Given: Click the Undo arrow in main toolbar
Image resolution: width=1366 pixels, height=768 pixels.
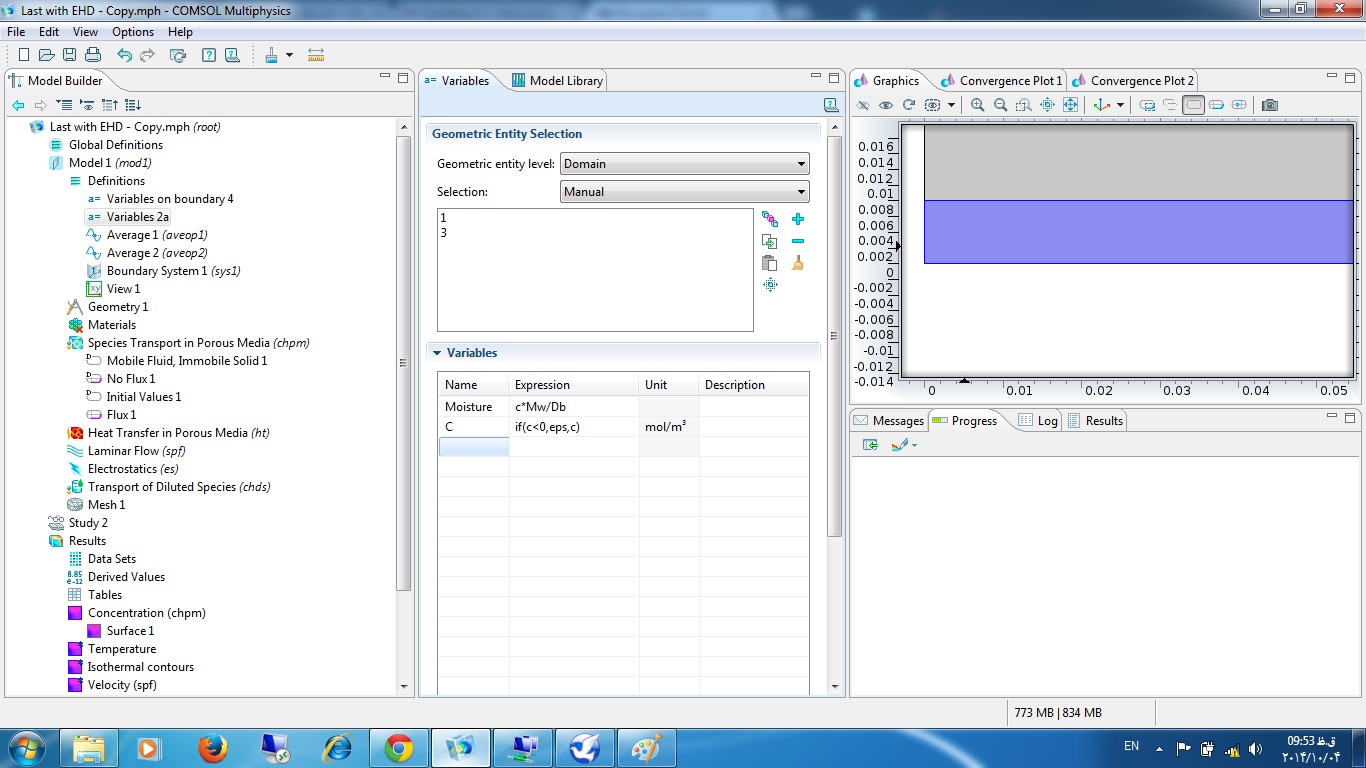Looking at the screenshot, I should coord(124,55).
